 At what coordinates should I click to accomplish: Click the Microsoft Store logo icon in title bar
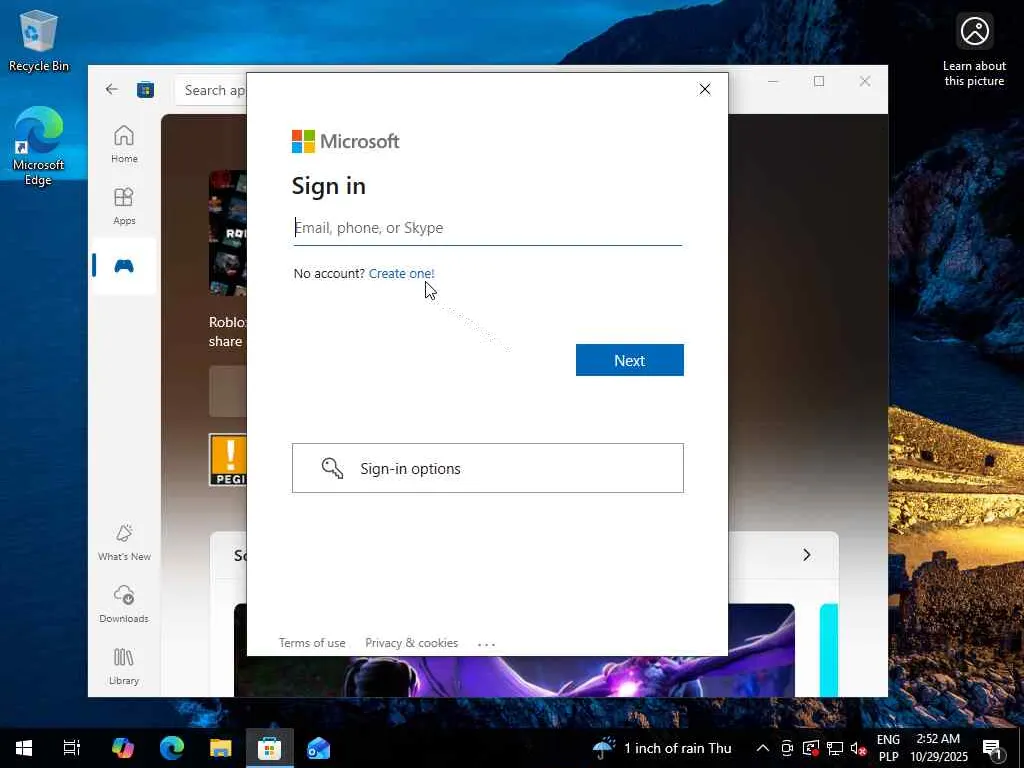(x=145, y=89)
